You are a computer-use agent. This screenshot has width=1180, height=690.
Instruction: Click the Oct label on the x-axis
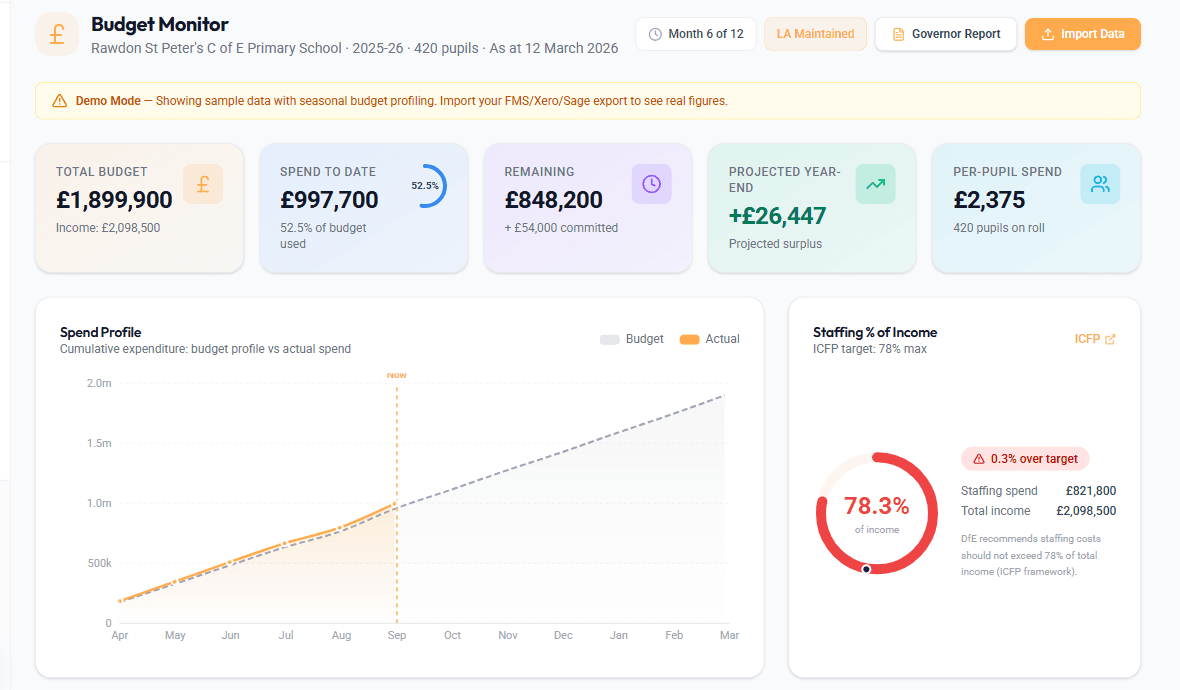(452, 635)
